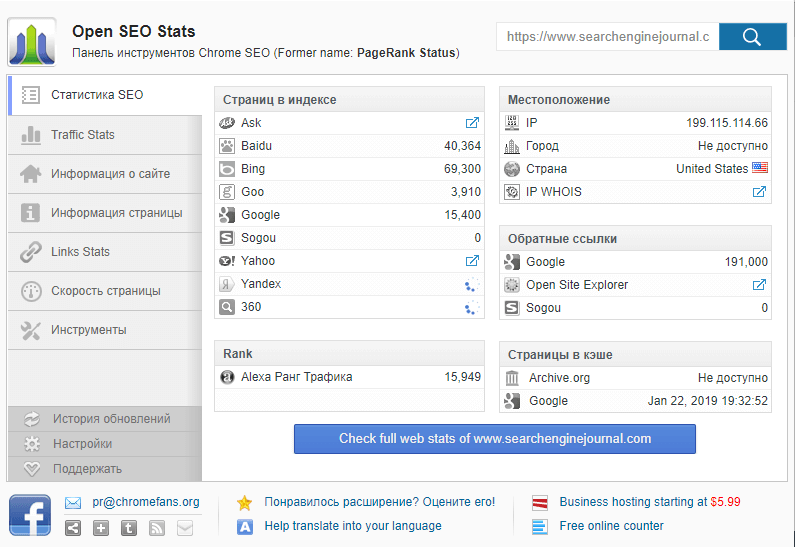
Task: Click the plus icon in footer
Action: [101, 528]
